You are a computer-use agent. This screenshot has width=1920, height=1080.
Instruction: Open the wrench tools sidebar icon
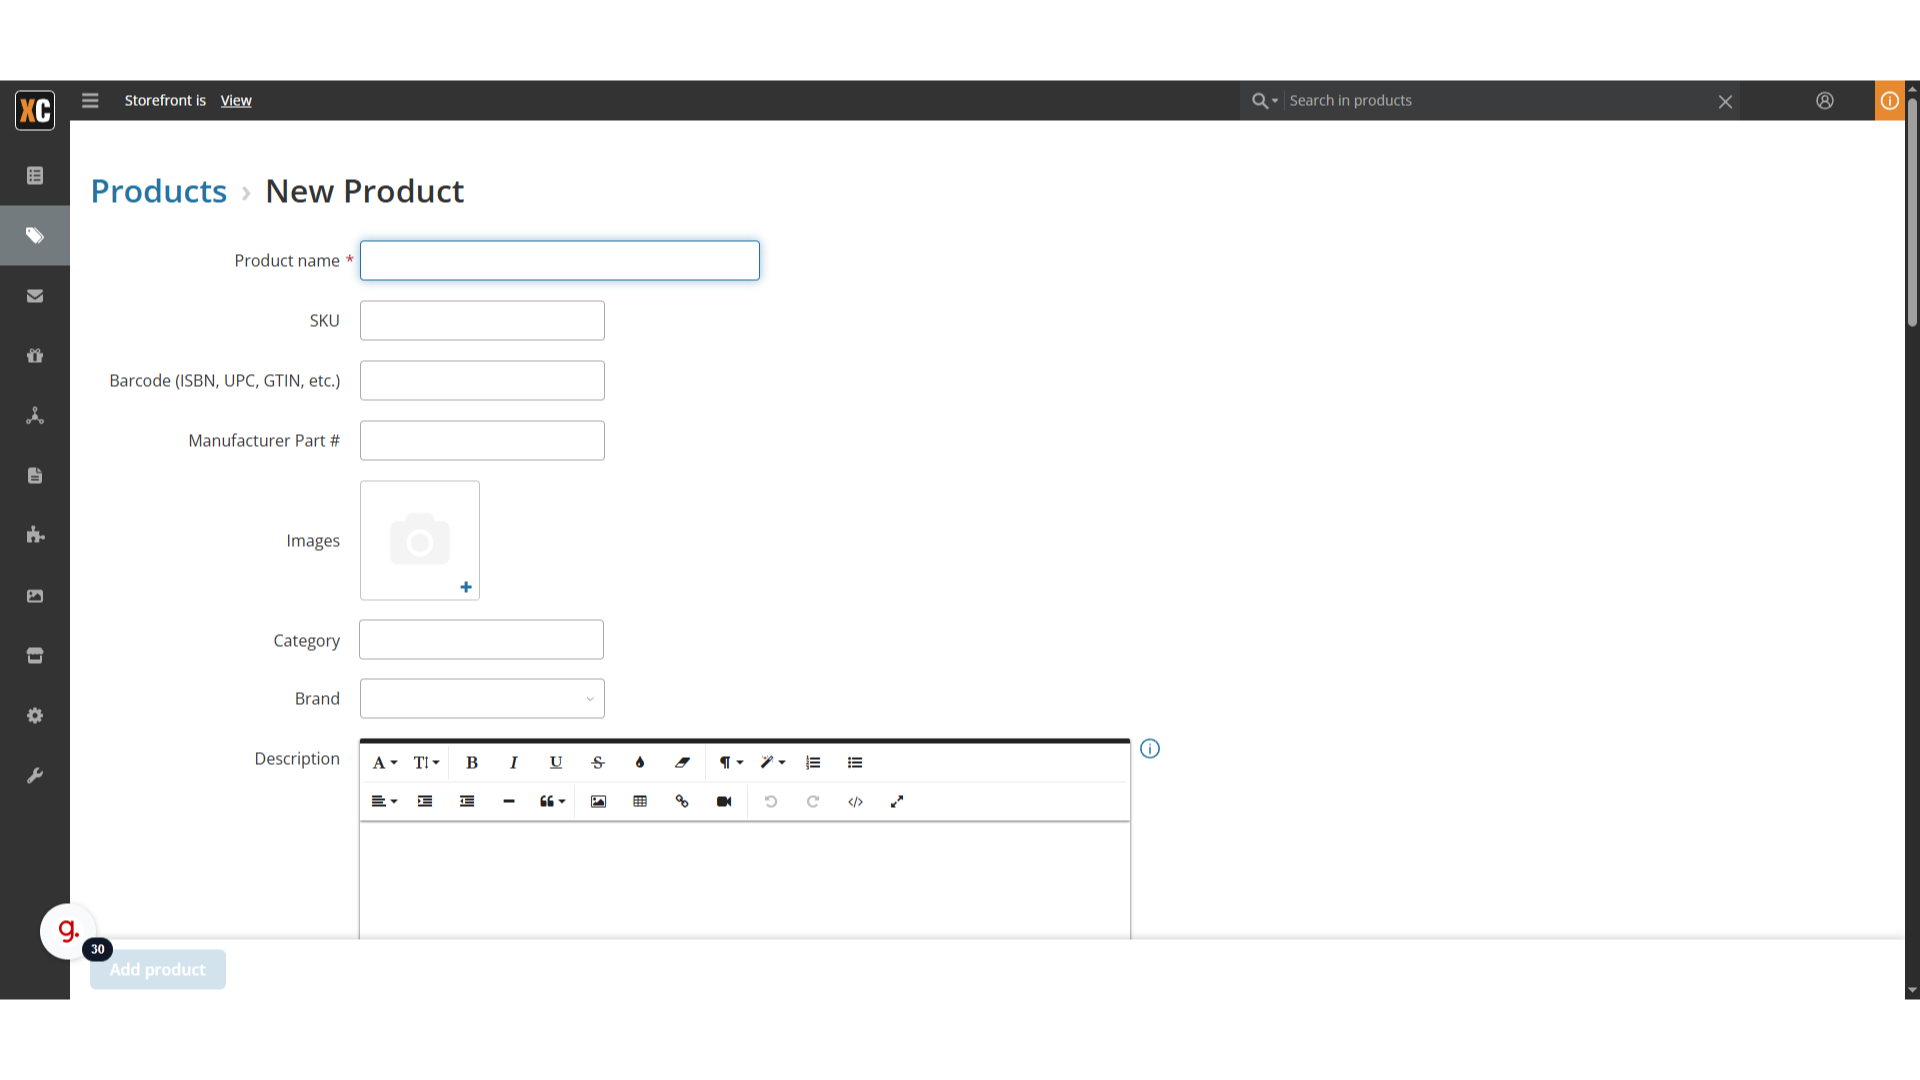tap(35, 776)
